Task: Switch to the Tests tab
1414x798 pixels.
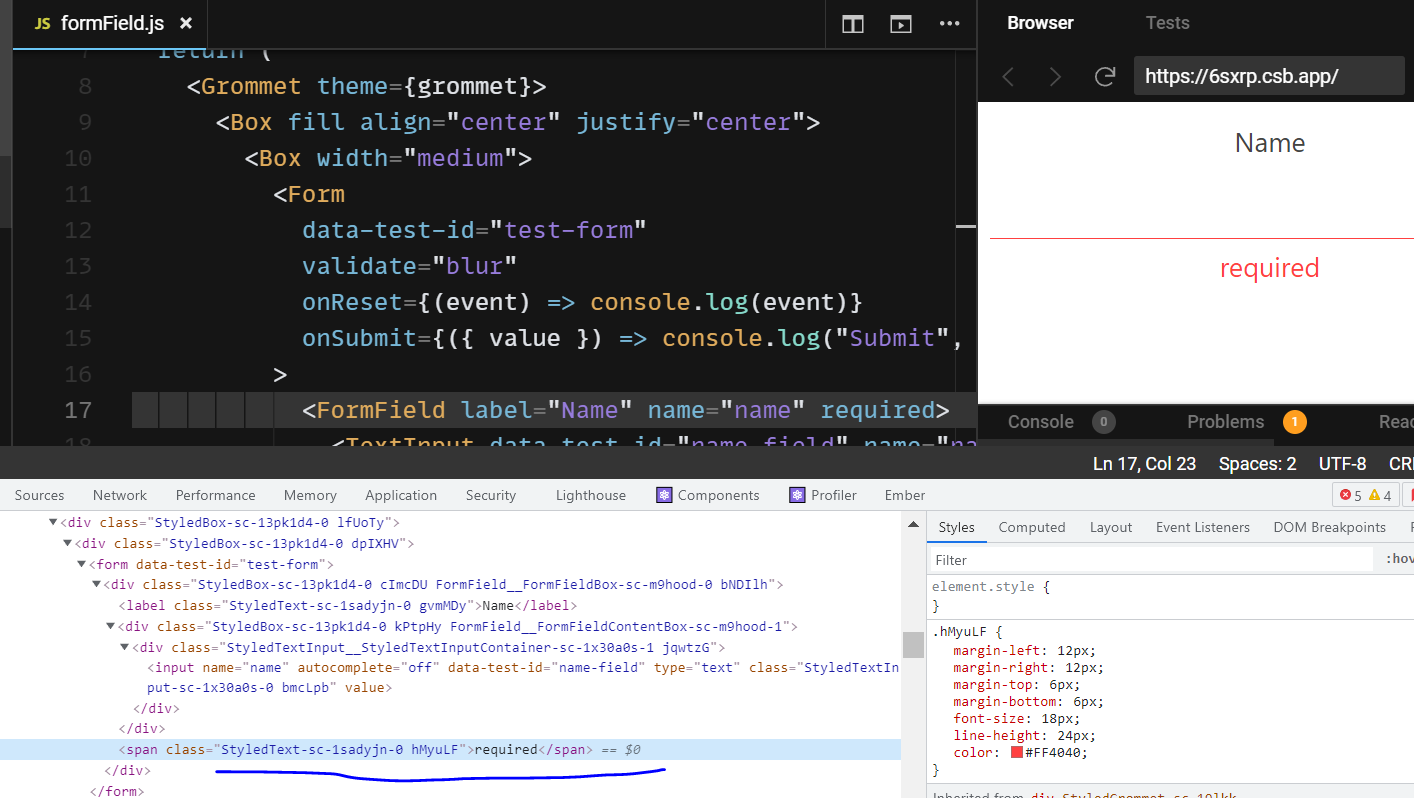Action: click(1167, 22)
